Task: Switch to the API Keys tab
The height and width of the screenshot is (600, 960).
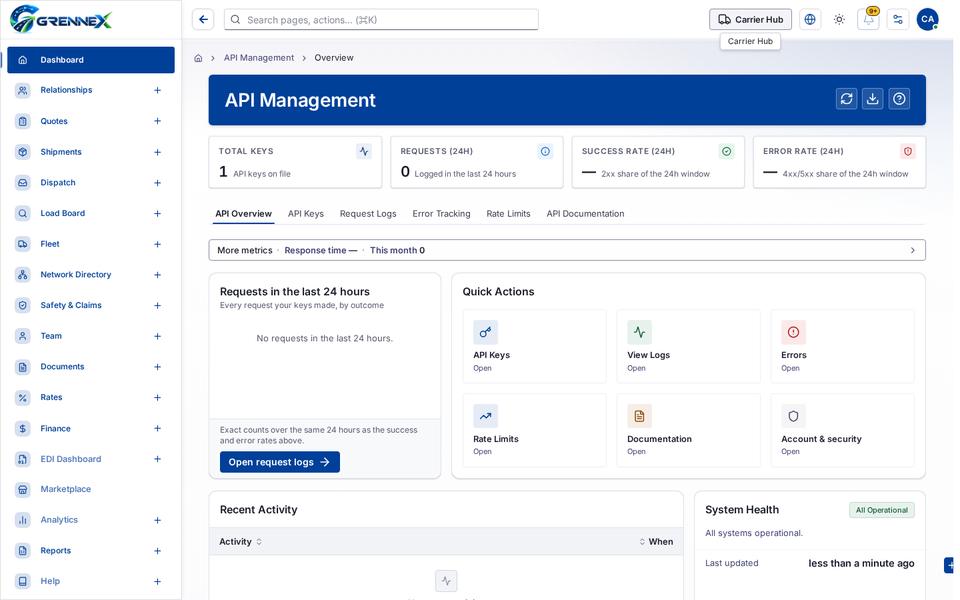Action: pyautogui.click(x=306, y=214)
